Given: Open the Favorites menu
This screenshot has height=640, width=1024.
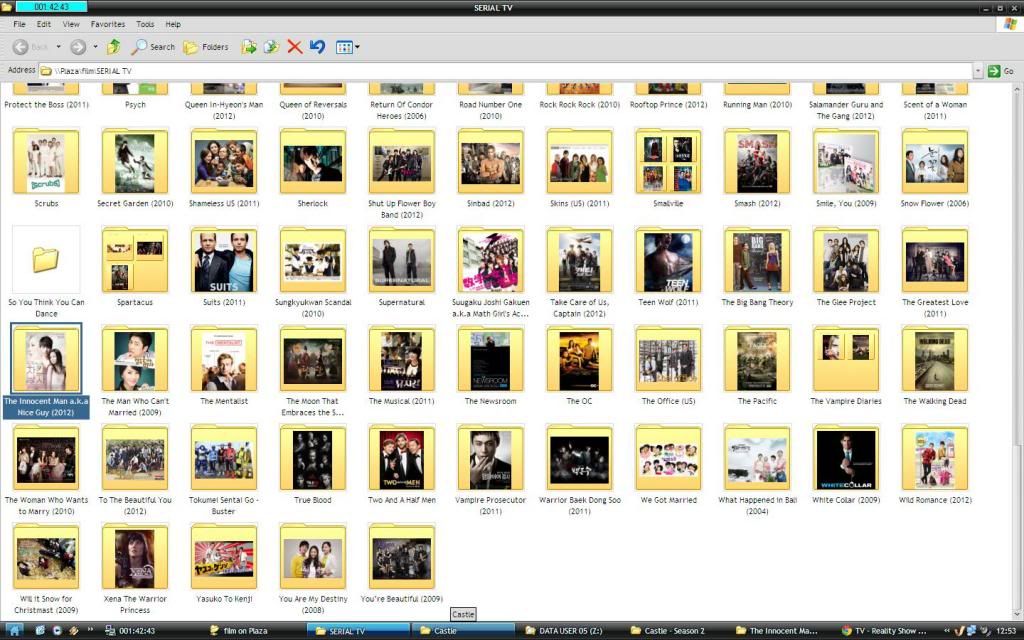Looking at the screenshot, I should (x=108, y=24).
